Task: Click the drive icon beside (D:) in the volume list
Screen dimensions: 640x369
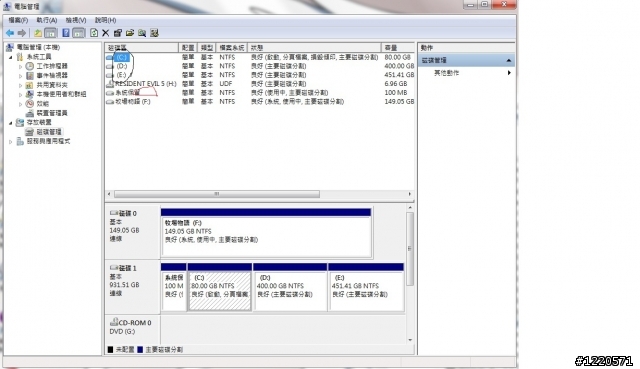Action: (110, 66)
